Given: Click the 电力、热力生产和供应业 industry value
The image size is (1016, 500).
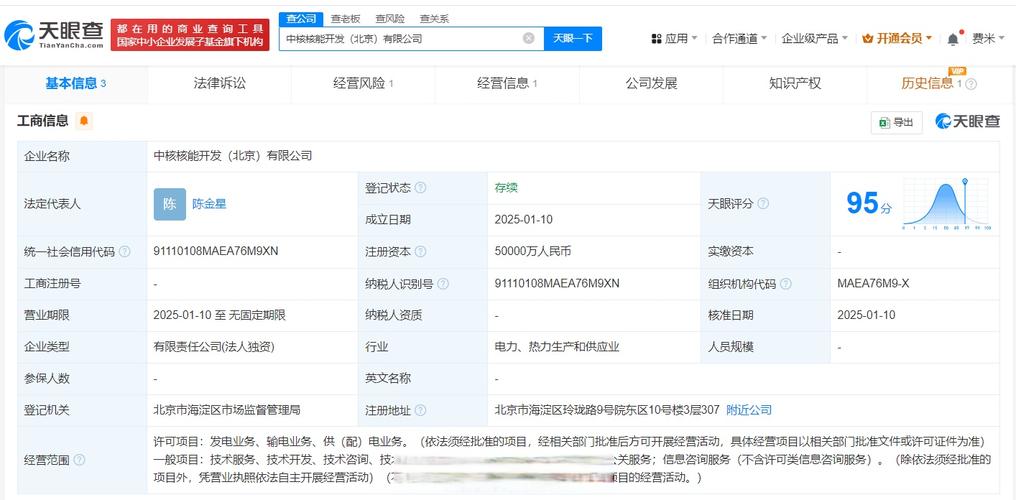Looking at the screenshot, I should 557,347.
